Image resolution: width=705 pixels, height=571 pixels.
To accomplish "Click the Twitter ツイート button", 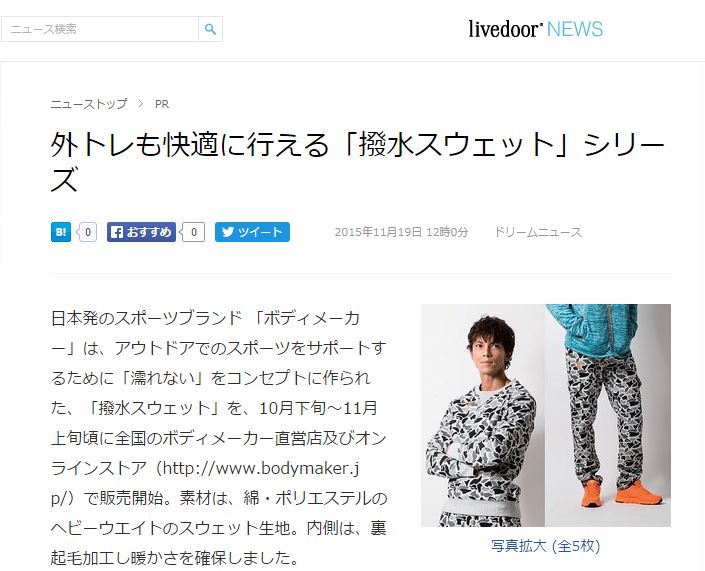I will [x=252, y=232].
